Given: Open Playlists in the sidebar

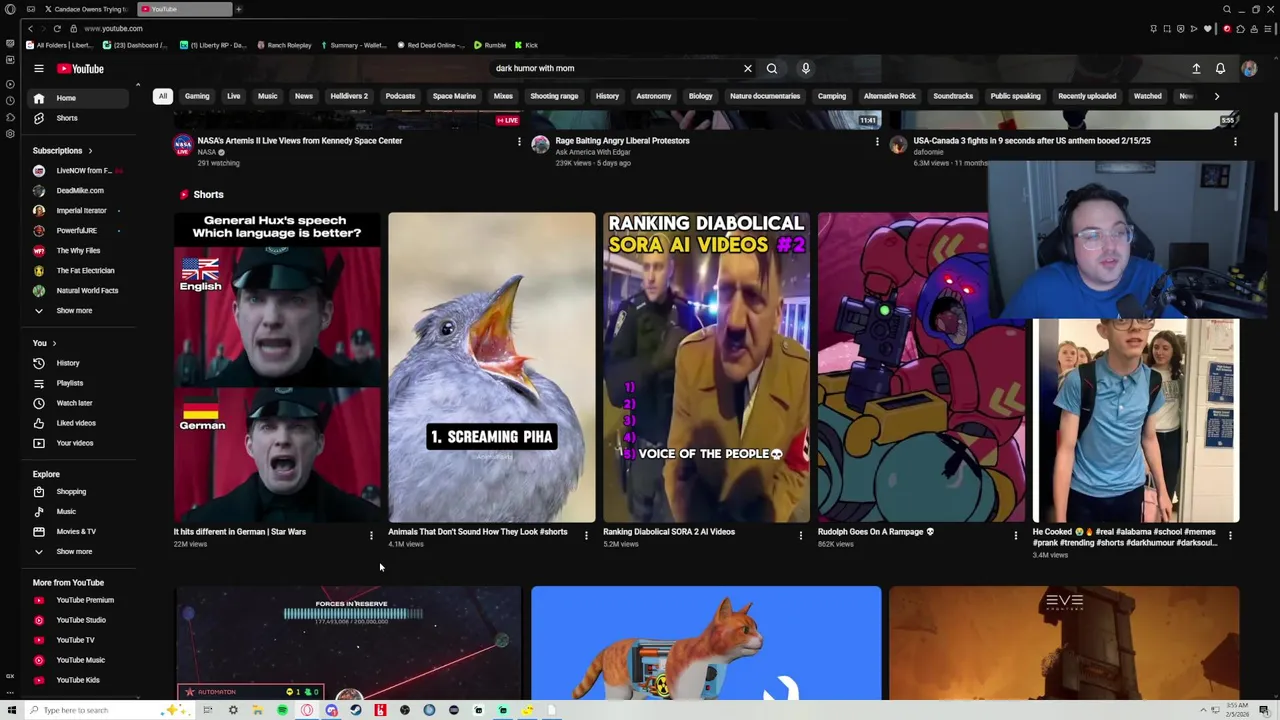Looking at the screenshot, I should (x=78, y=383).
